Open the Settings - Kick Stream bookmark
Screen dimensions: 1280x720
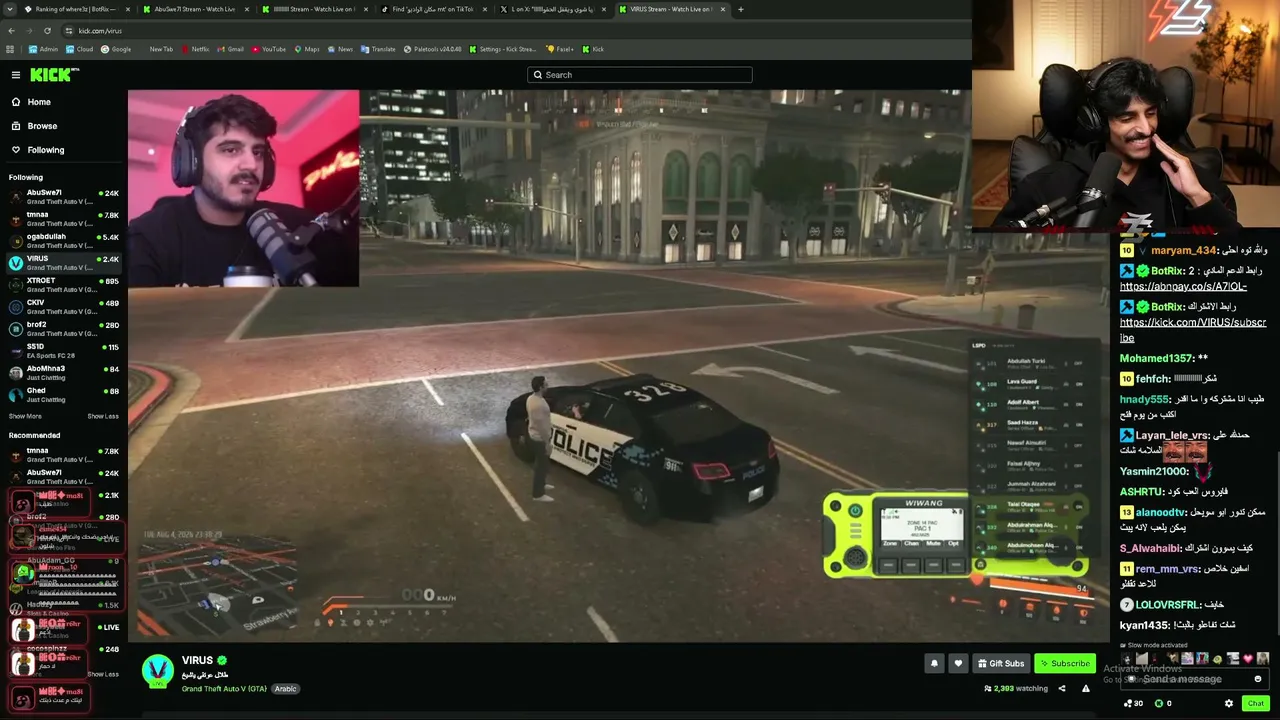pyautogui.click(x=503, y=49)
